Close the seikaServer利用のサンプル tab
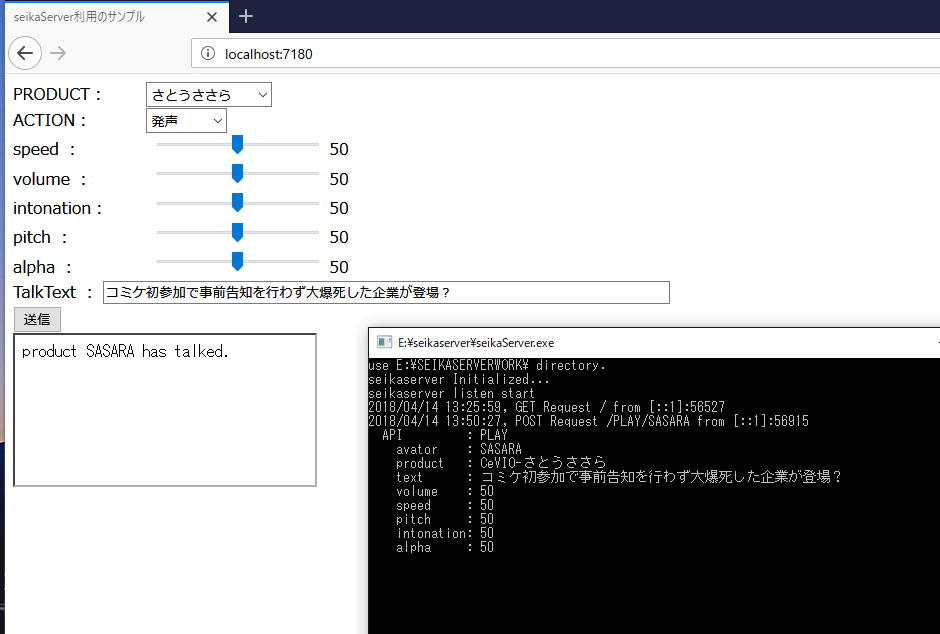Image resolution: width=940 pixels, height=634 pixels. 211,16
